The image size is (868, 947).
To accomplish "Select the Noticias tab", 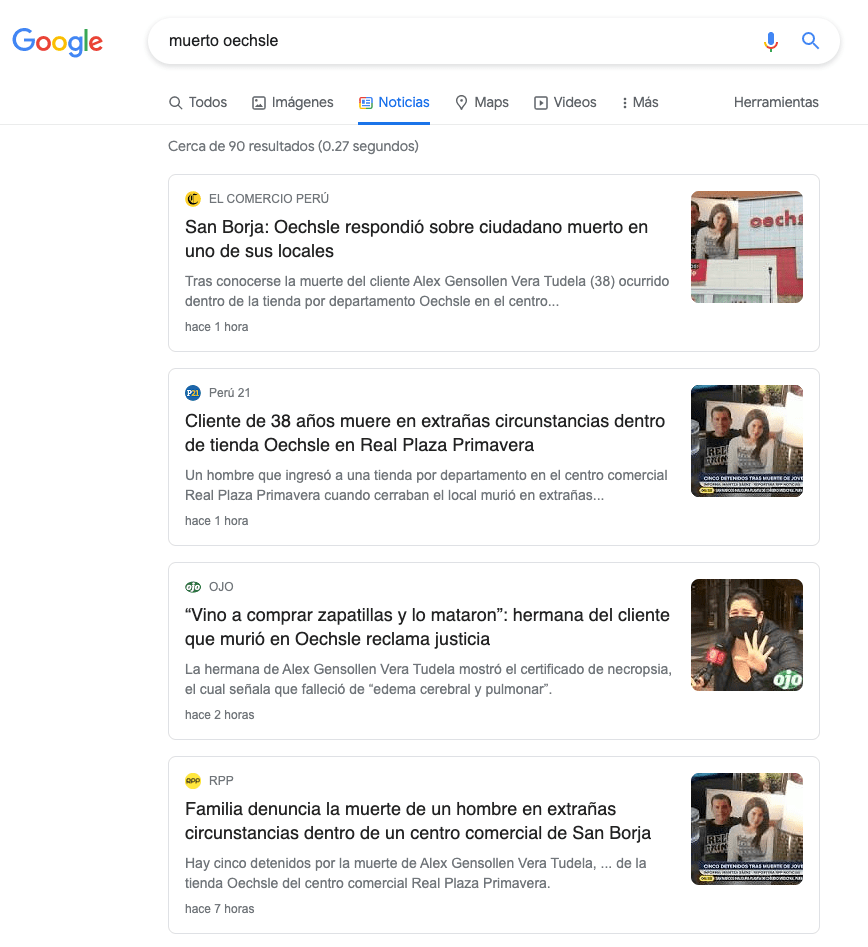I will coord(394,102).
